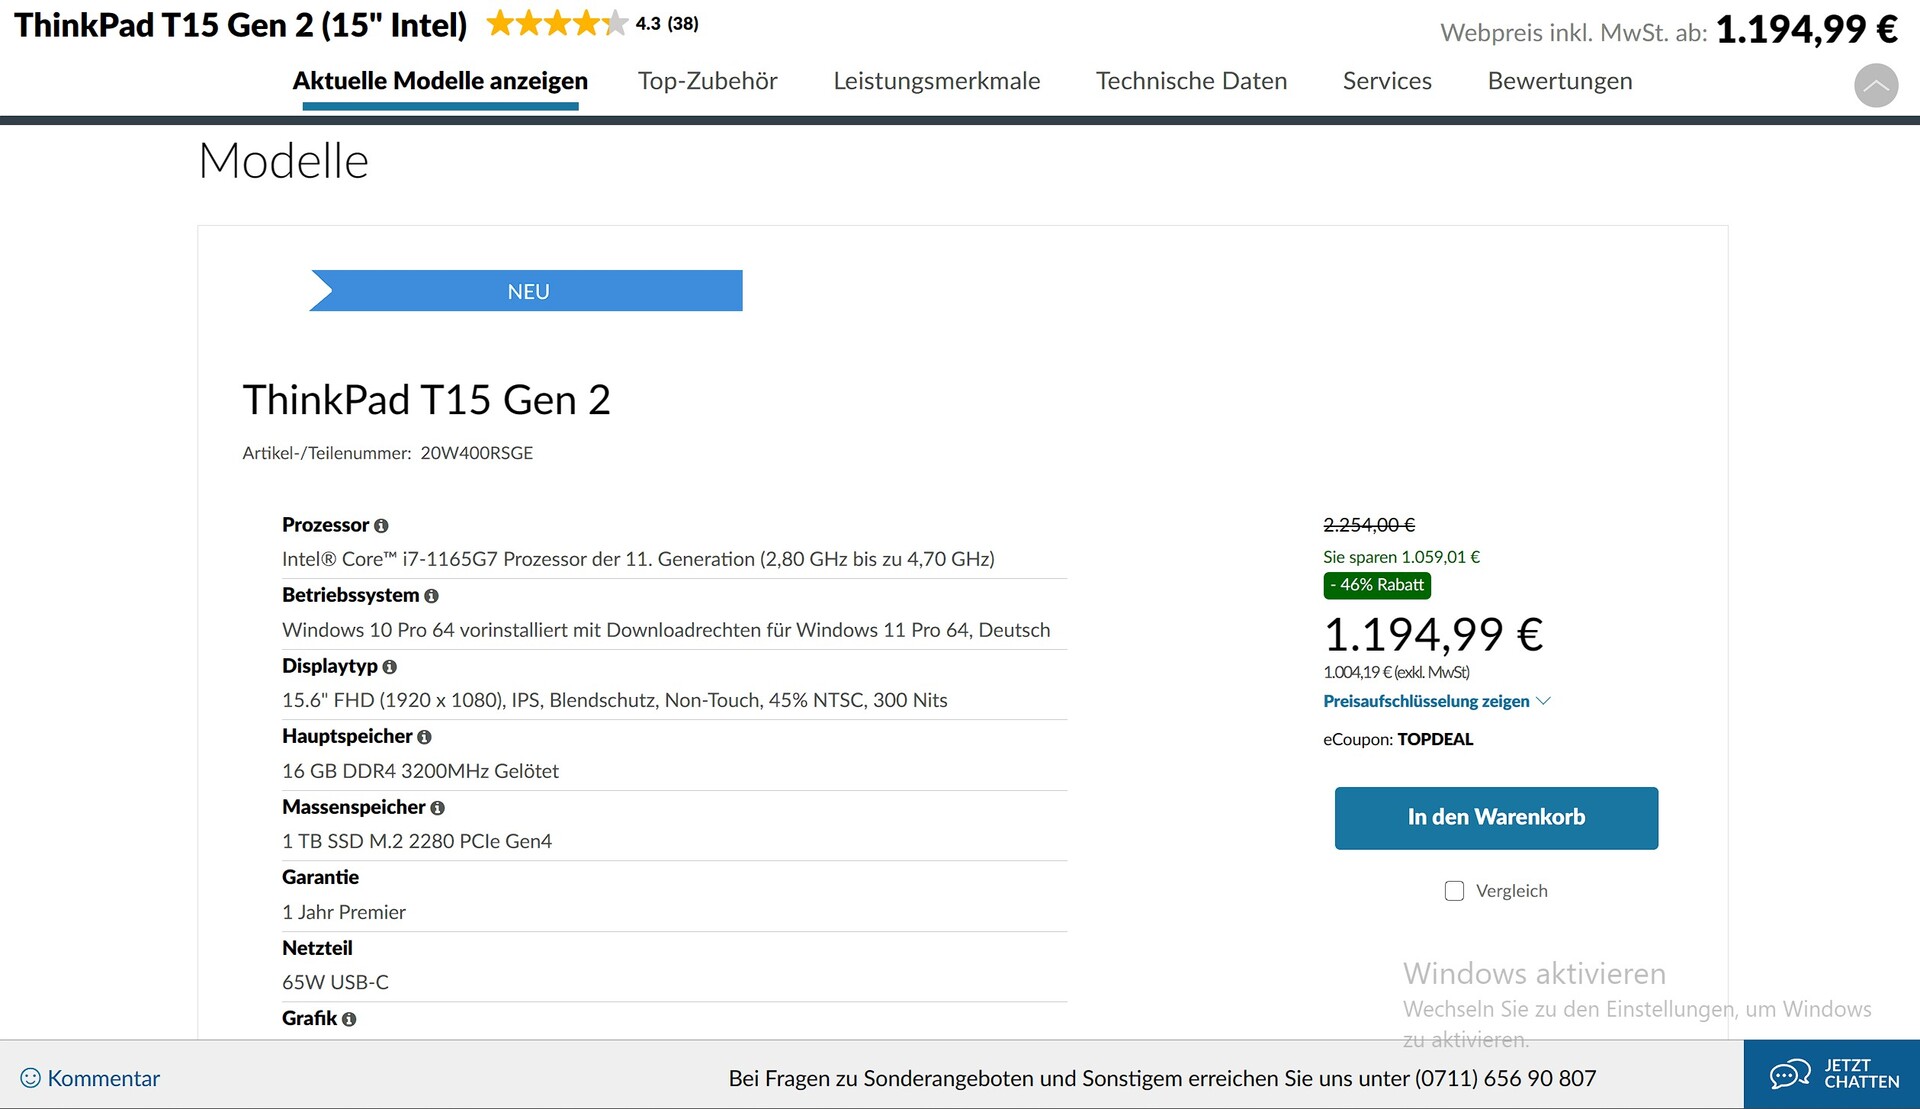Enable the Vergleich checkbox
Image resolution: width=1920 pixels, height=1109 pixels.
[x=1454, y=891]
